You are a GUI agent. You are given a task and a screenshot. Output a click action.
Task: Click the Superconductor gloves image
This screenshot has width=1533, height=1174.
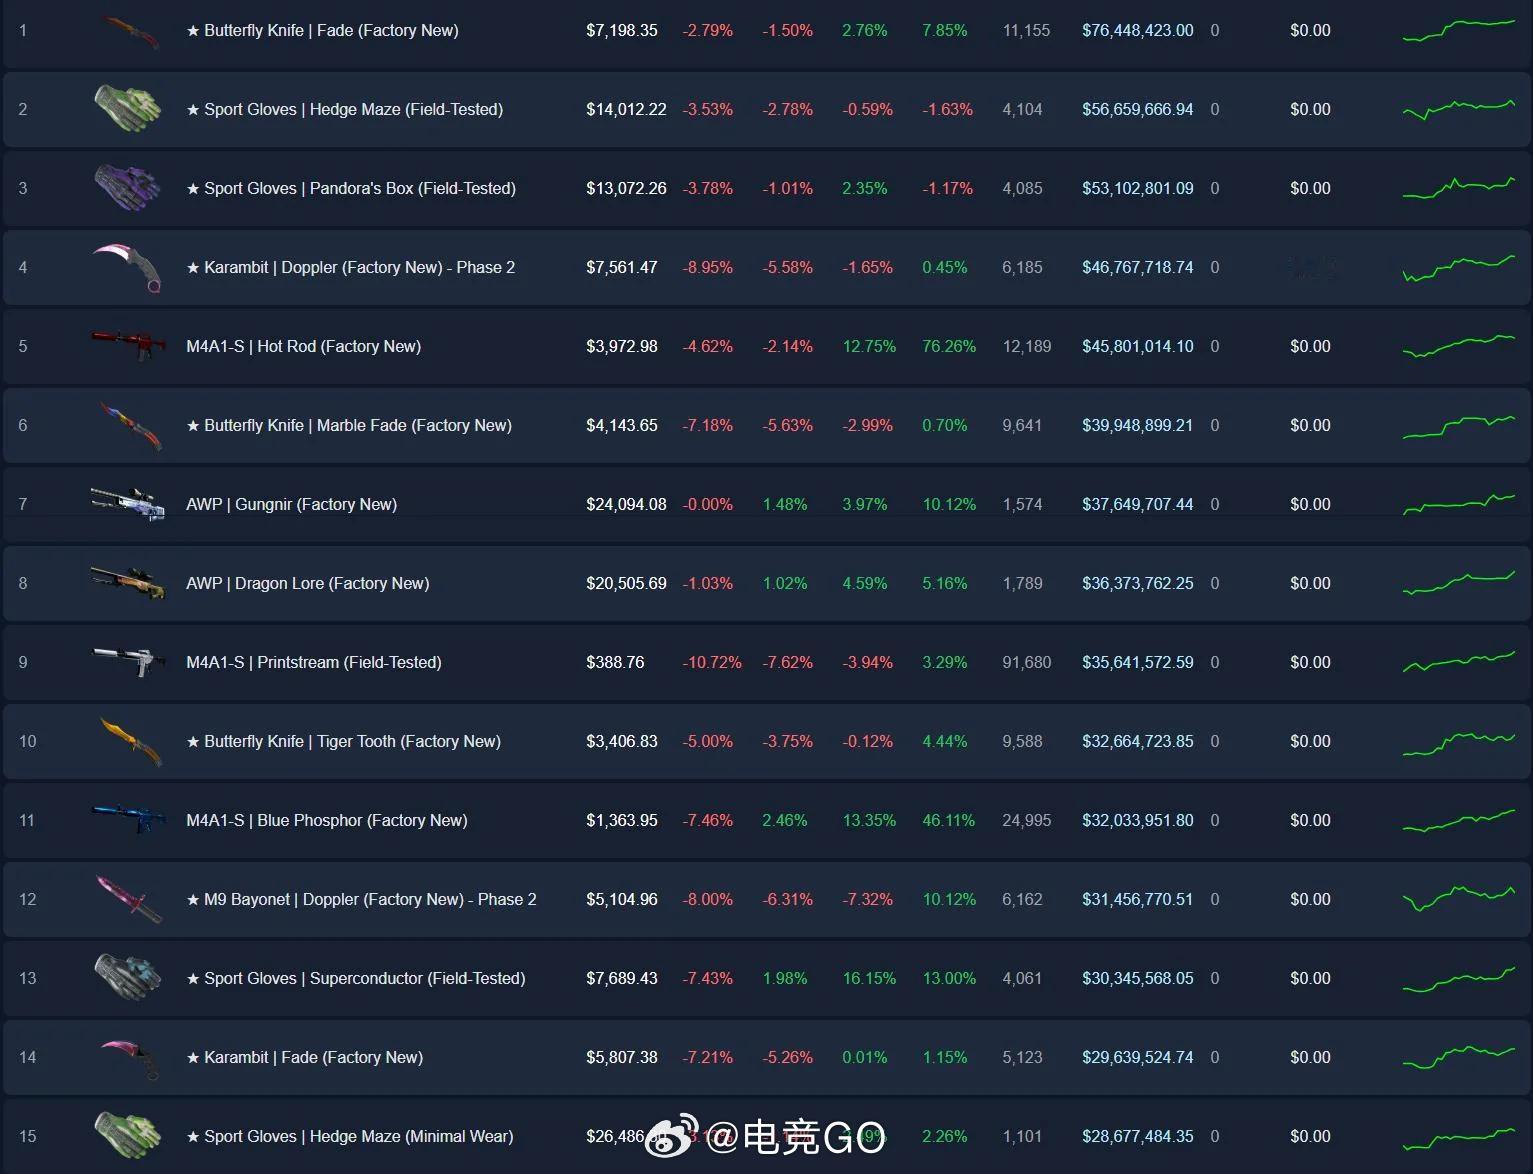[x=128, y=977]
